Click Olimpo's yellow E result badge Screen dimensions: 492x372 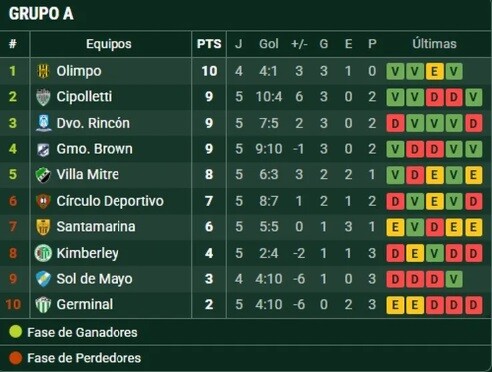pyautogui.click(x=434, y=71)
